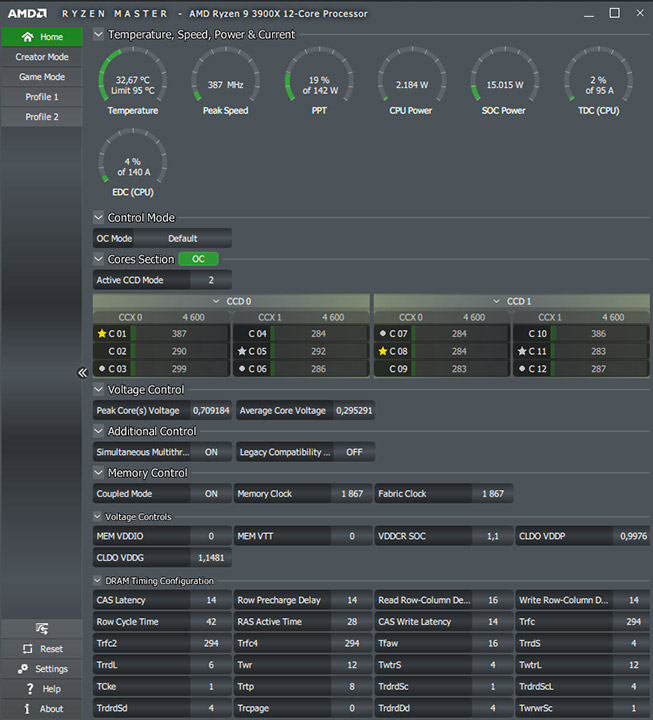Click the About info icon
This screenshot has width=653, height=720.
click(27, 709)
